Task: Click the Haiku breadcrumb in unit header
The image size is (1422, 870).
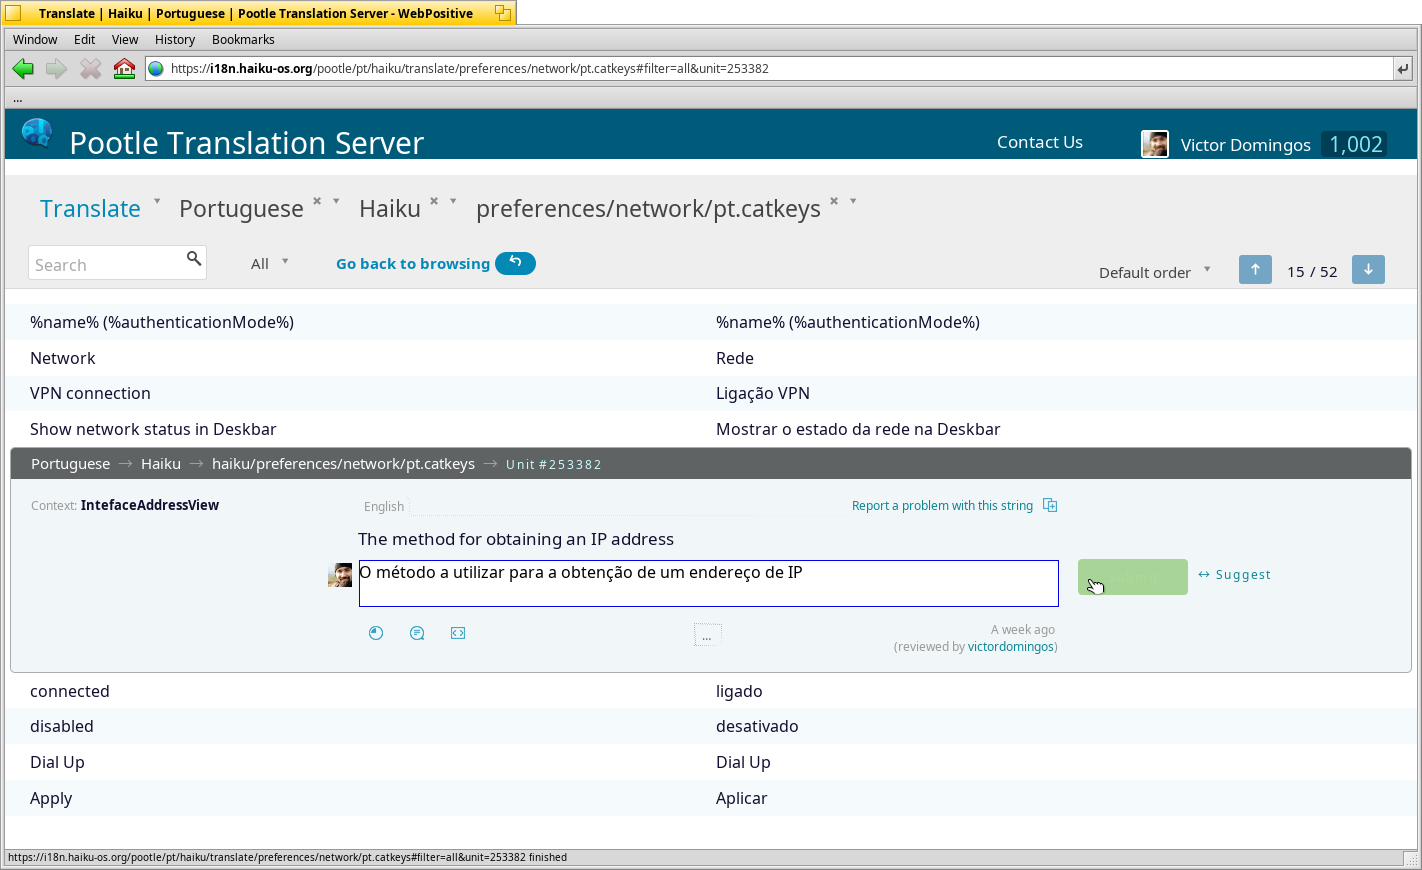Action: tap(161, 464)
